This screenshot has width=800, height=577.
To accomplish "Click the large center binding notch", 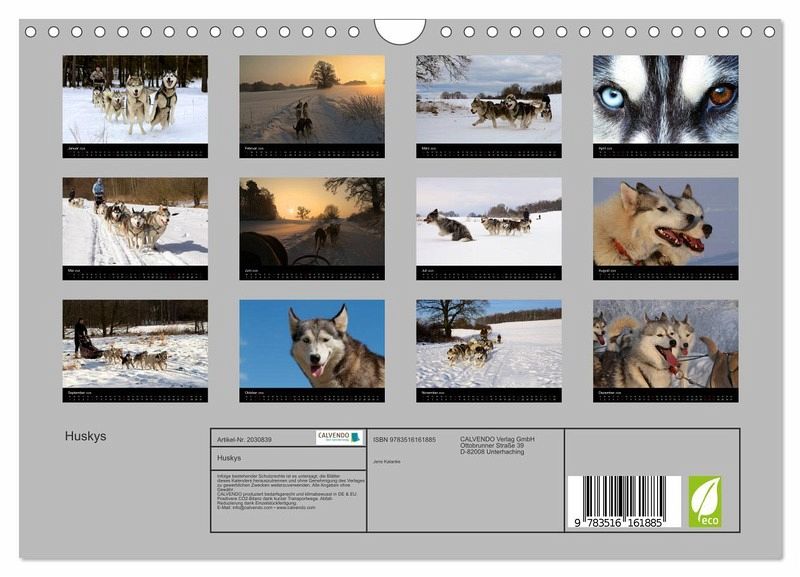I will click(399, 31).
